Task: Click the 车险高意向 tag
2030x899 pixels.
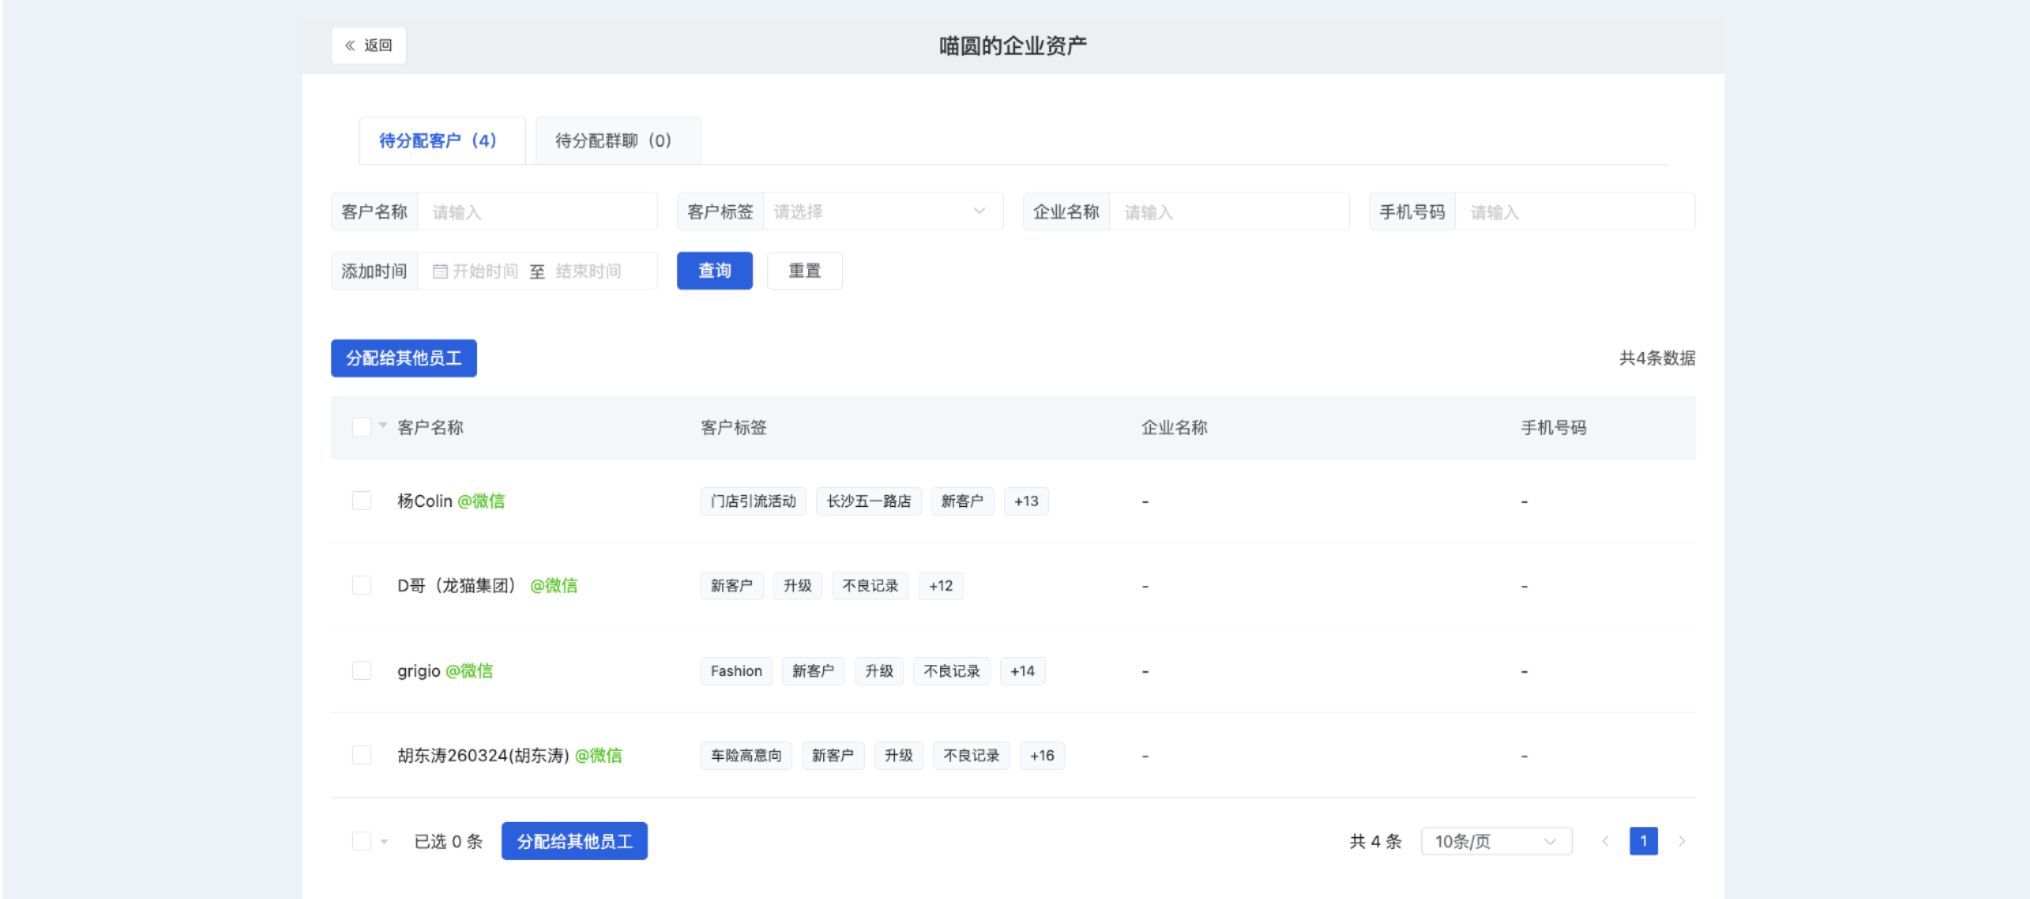Action: pos(746,756)
